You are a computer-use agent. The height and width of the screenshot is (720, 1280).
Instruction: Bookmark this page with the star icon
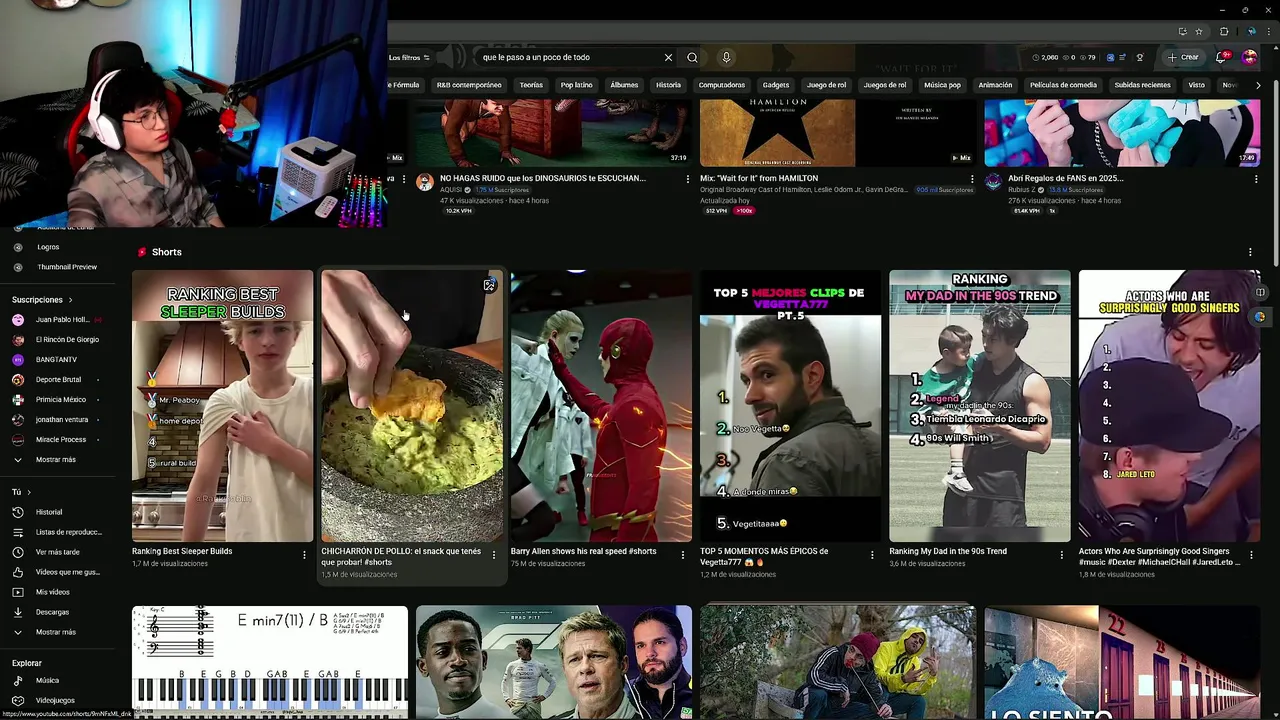coord(1198,31)
